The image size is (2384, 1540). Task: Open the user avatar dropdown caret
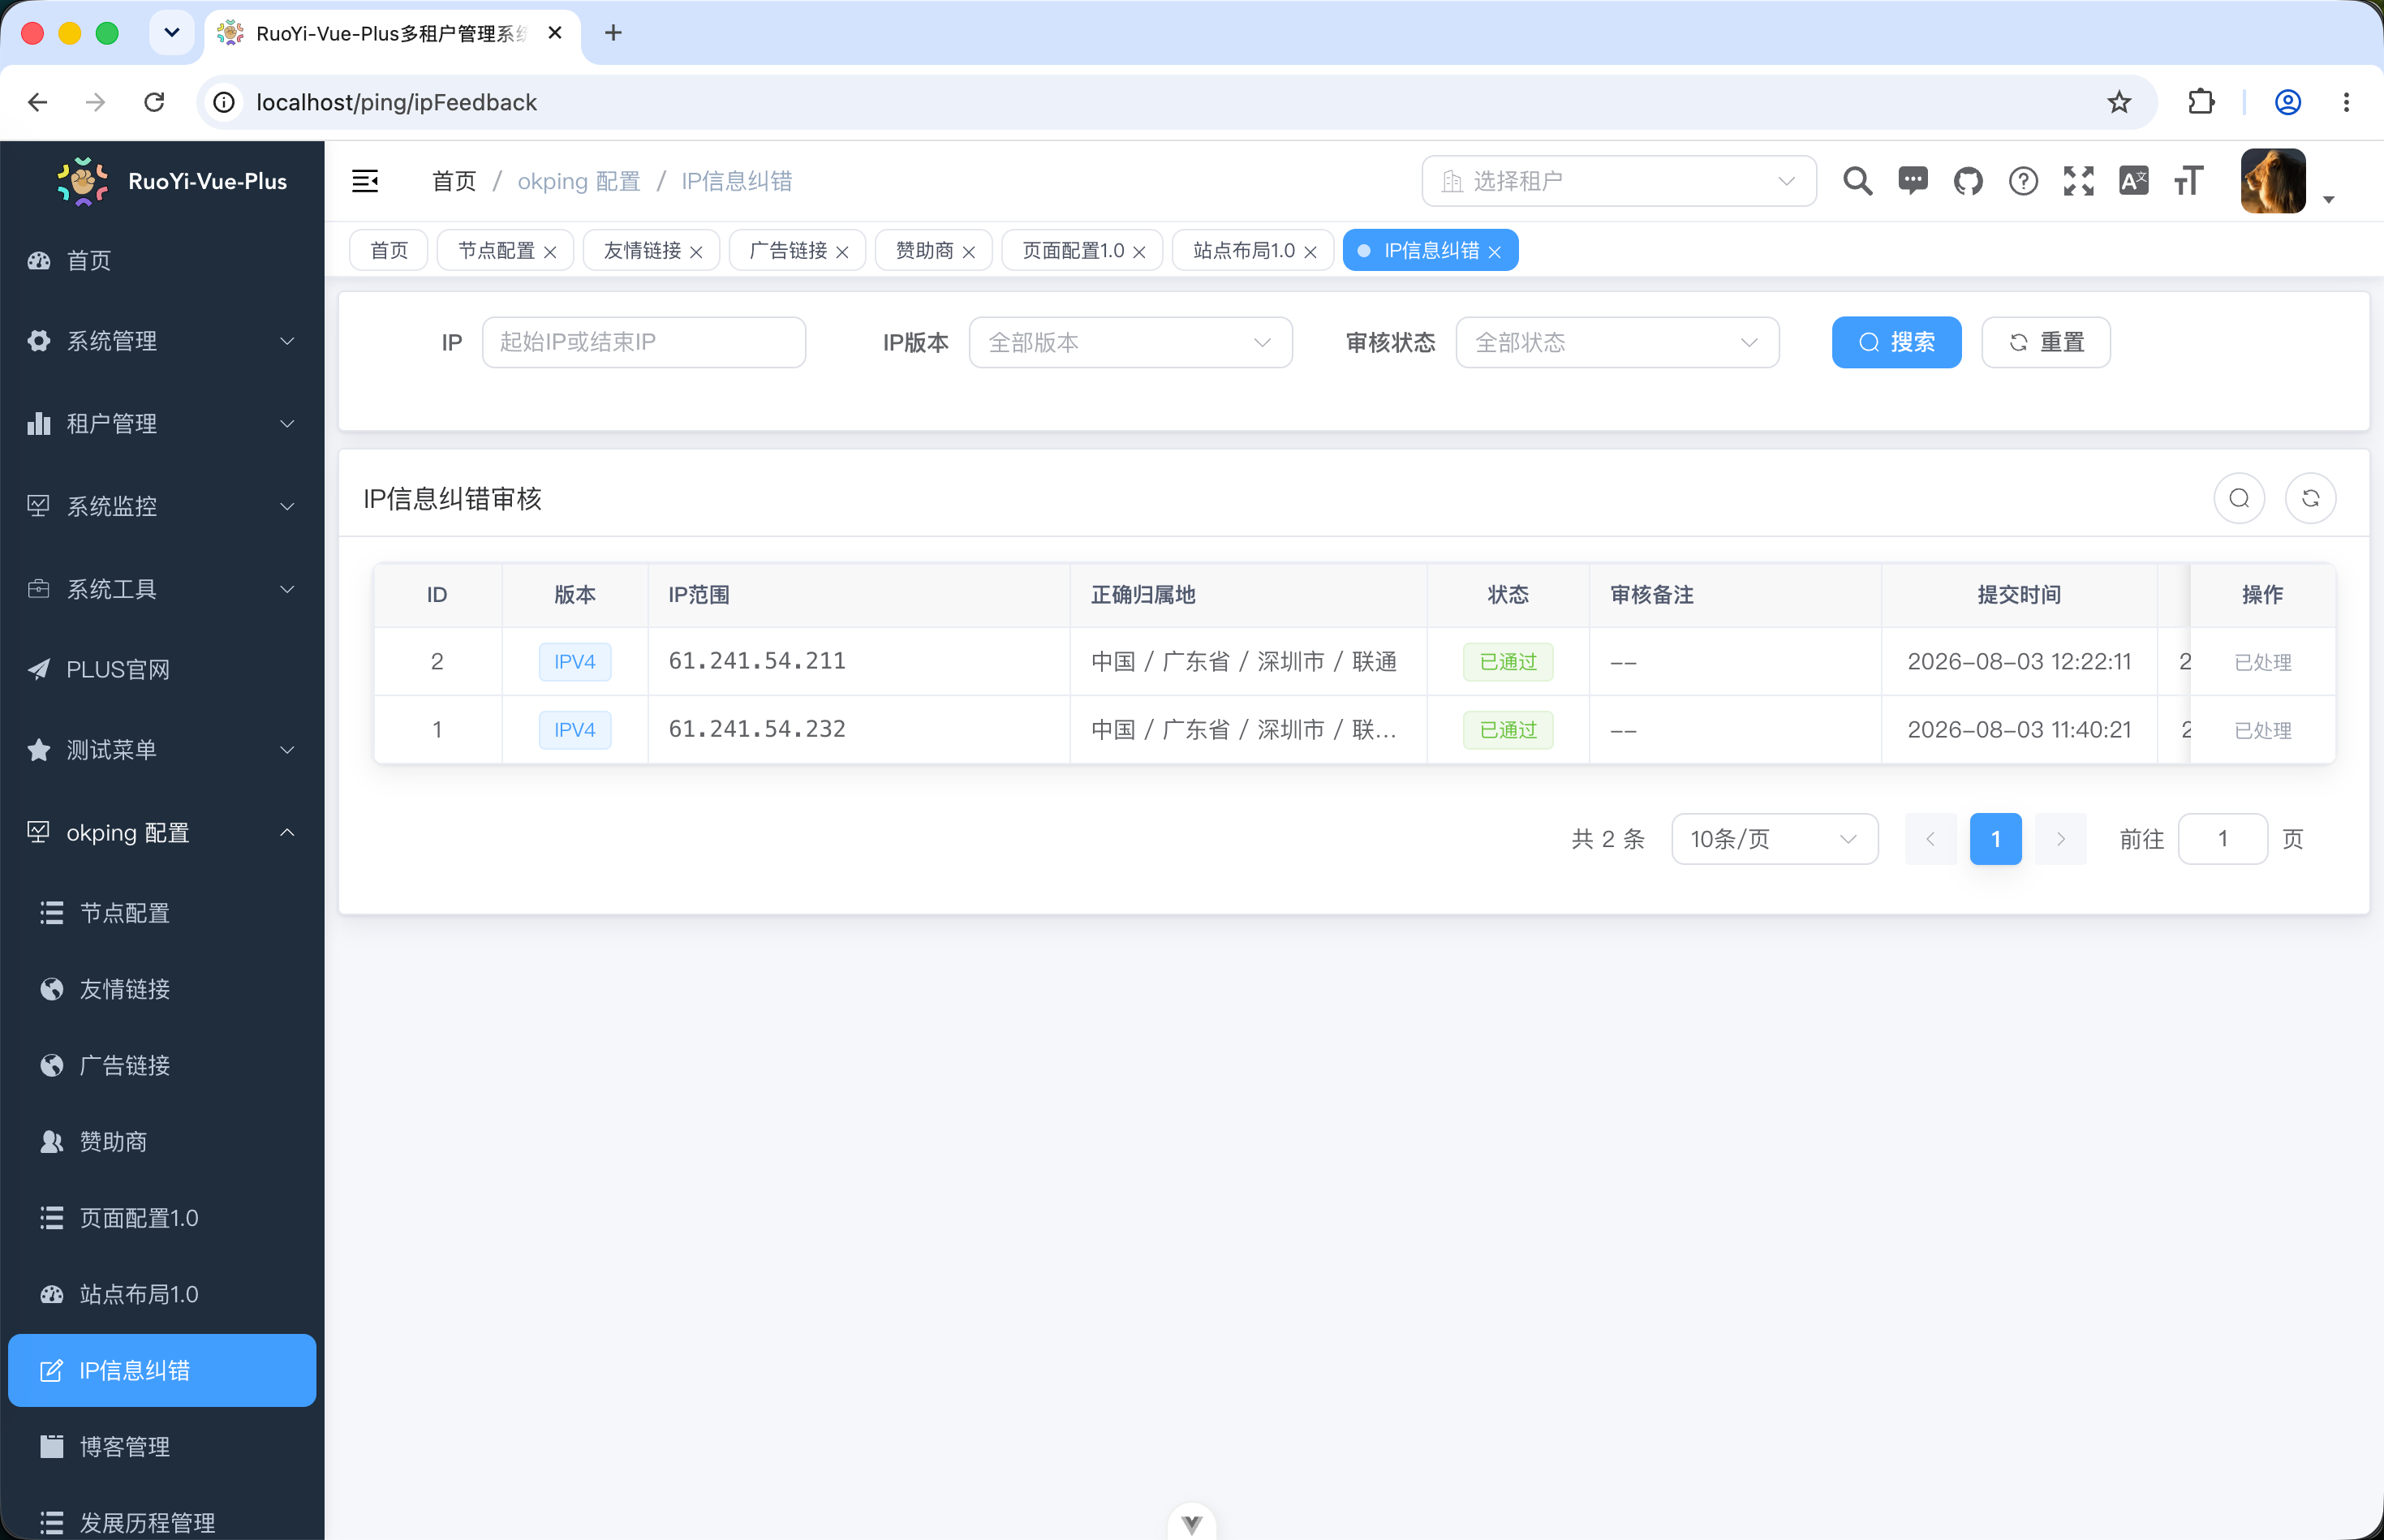tap(2328, 200)
